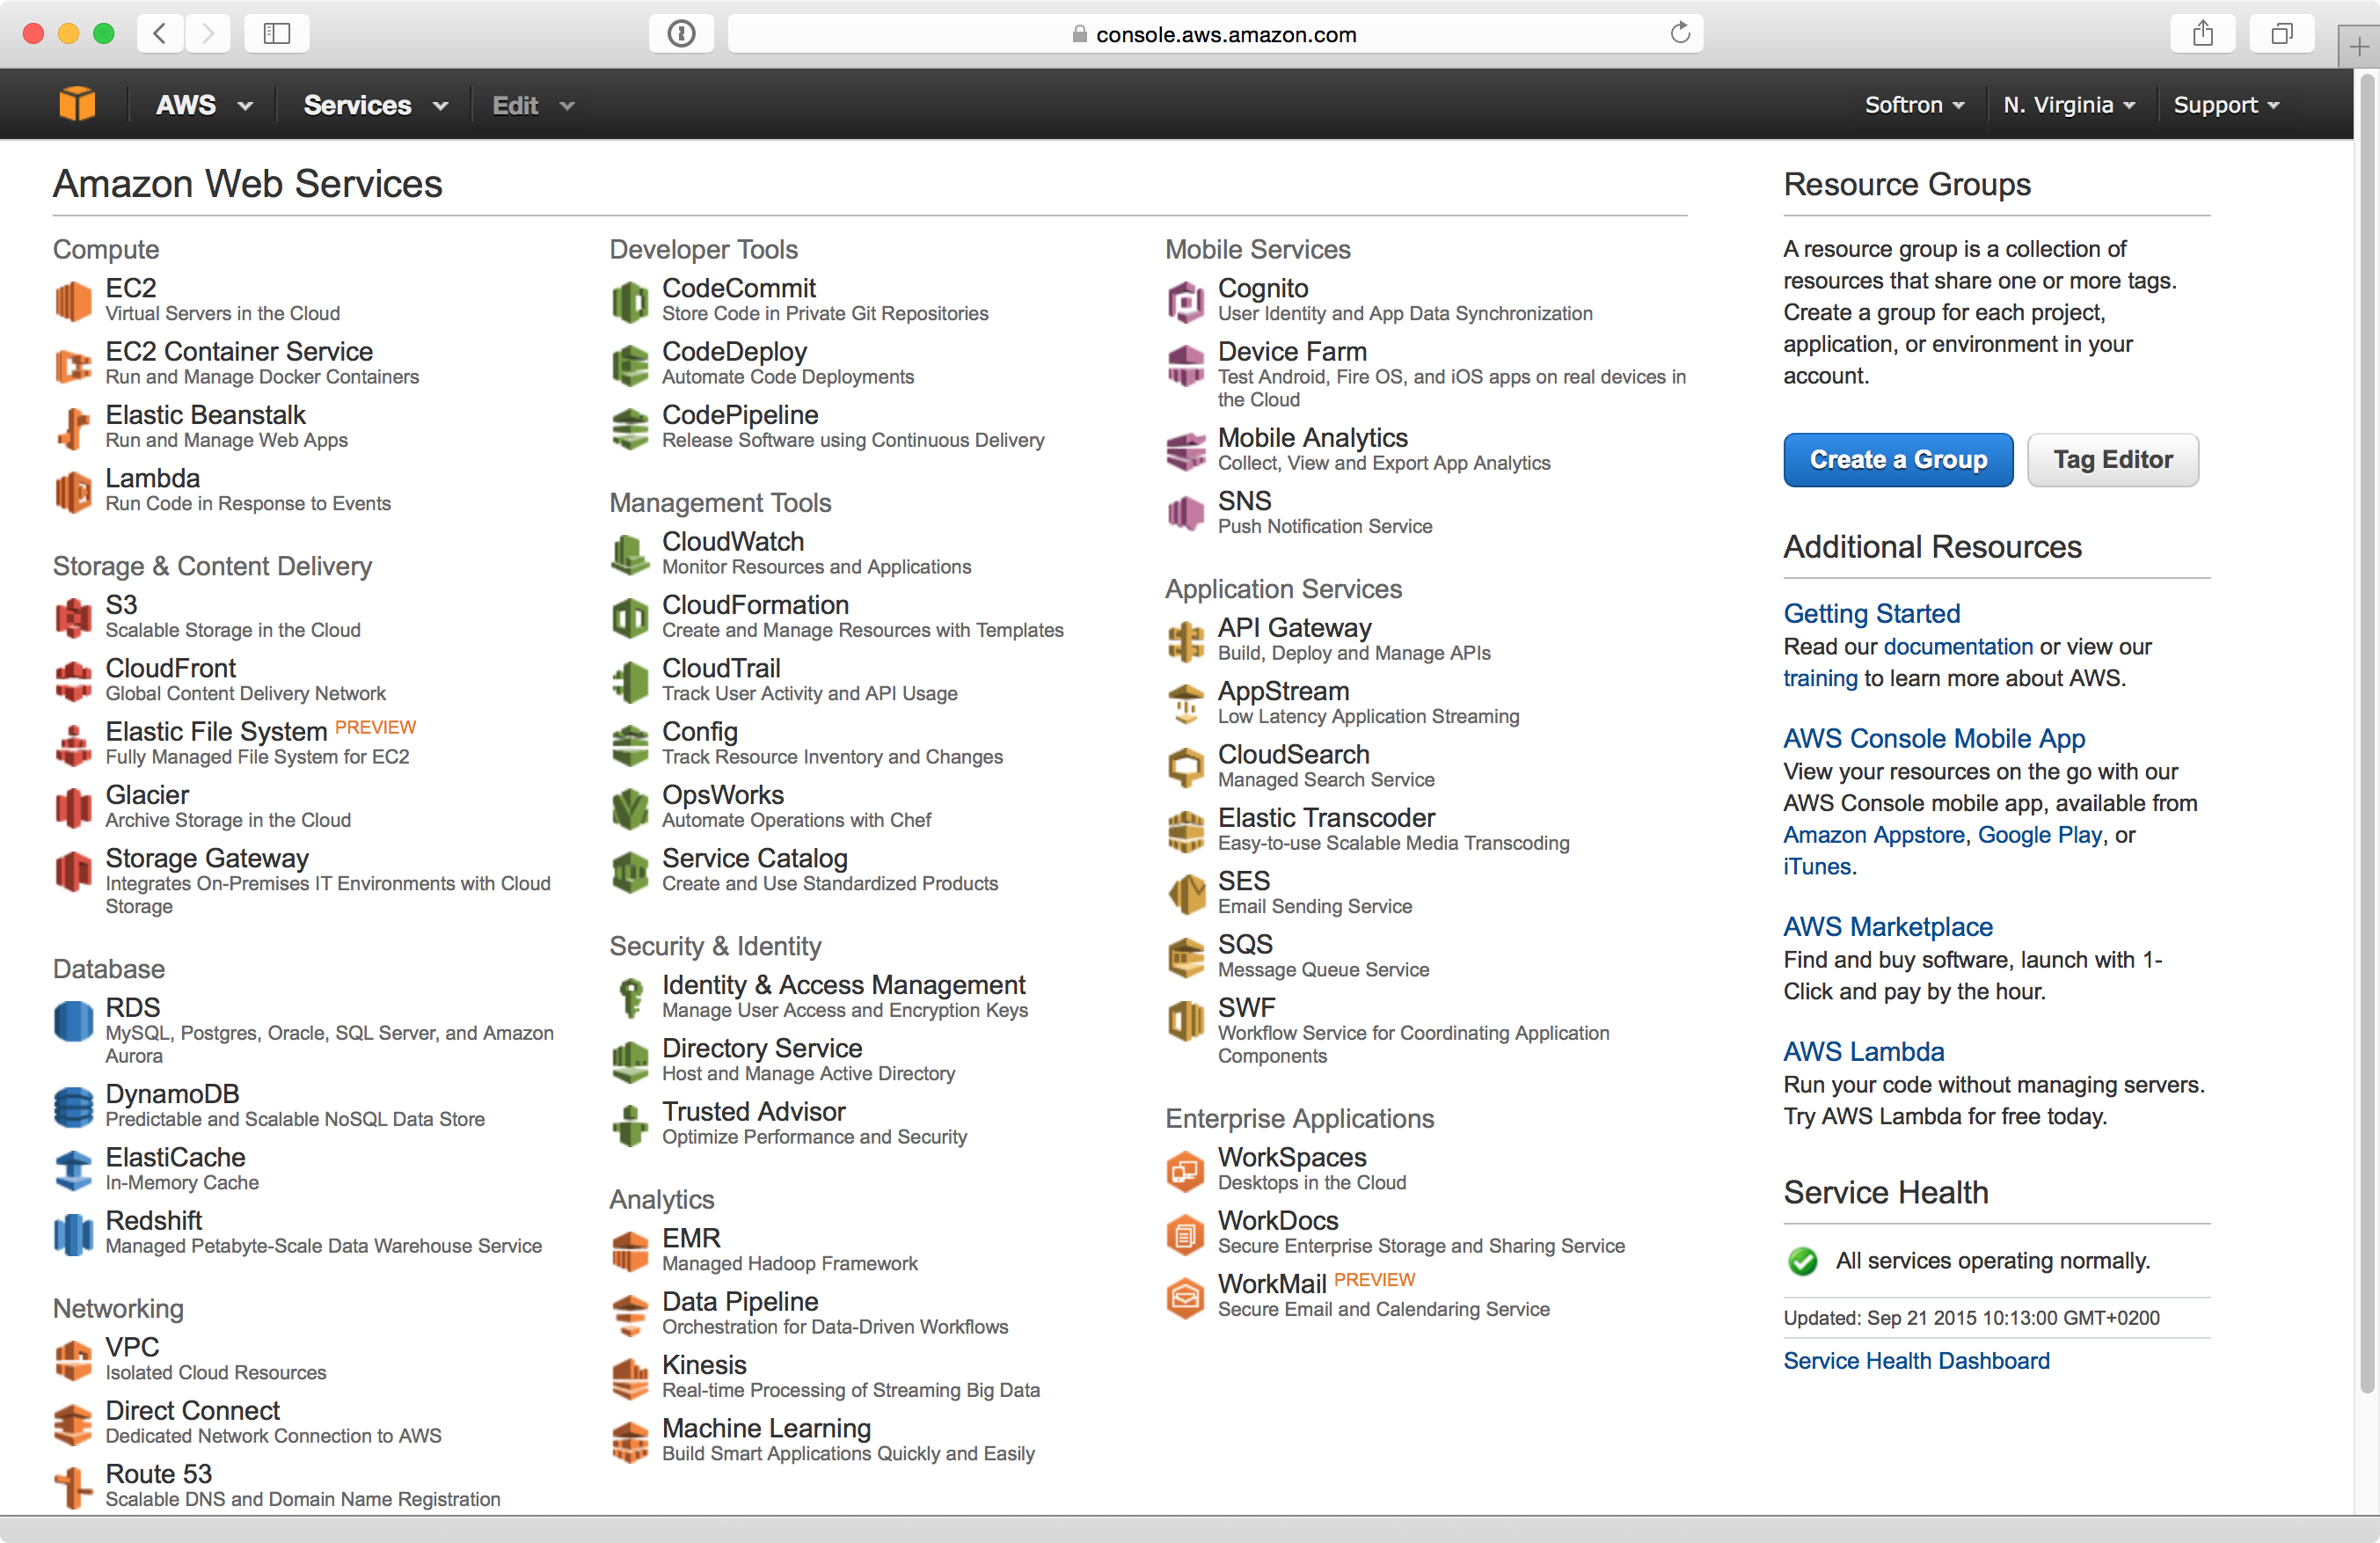Open a new tab with plus button
Image resolution: width=2380 pixels, height=1543 pixels.
[x=2359, y=45]
